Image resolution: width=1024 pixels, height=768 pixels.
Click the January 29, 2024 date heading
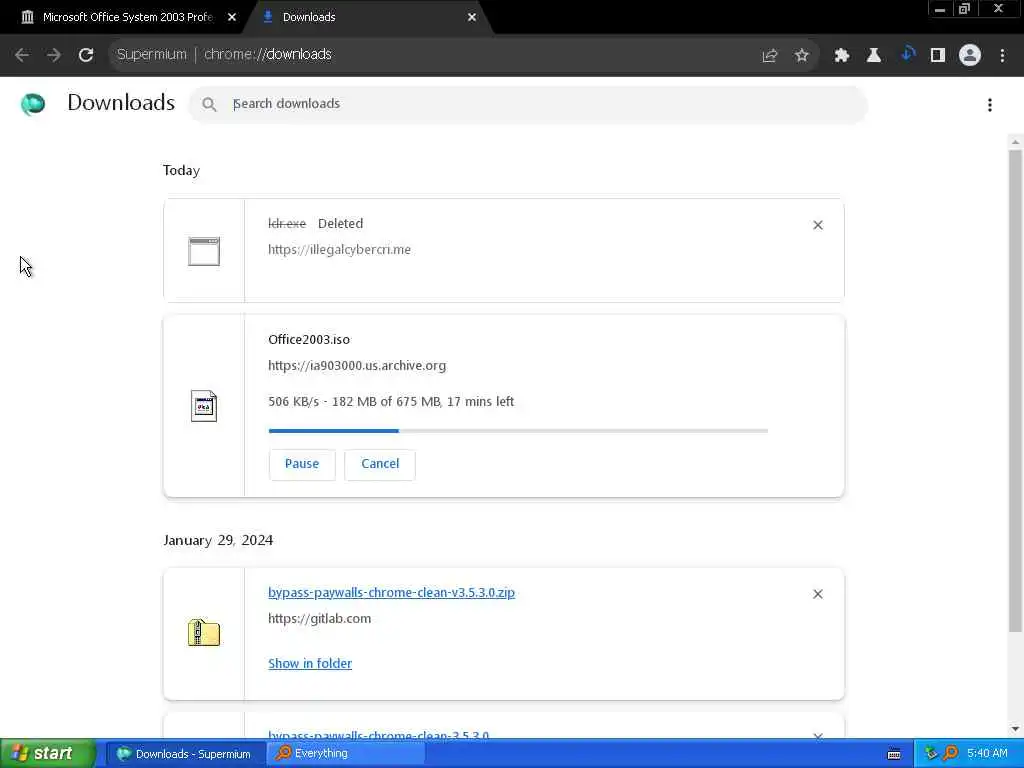tap(218, 541)
